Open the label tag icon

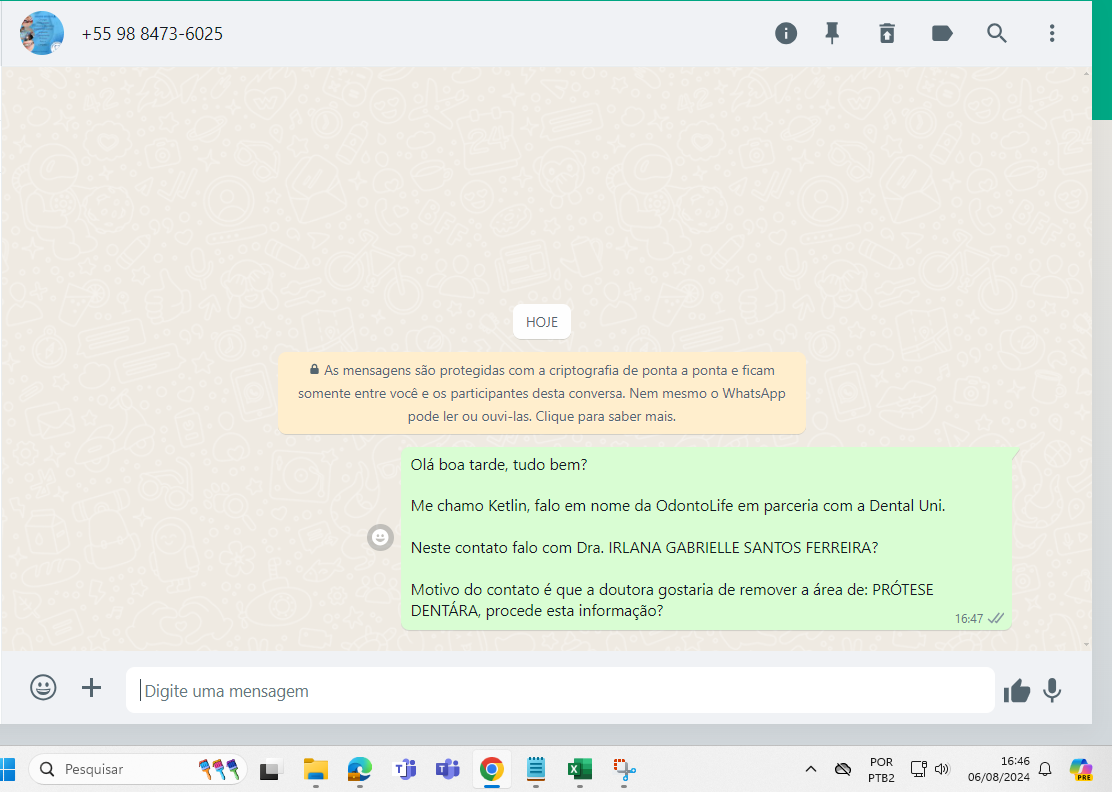coord(942,33)
